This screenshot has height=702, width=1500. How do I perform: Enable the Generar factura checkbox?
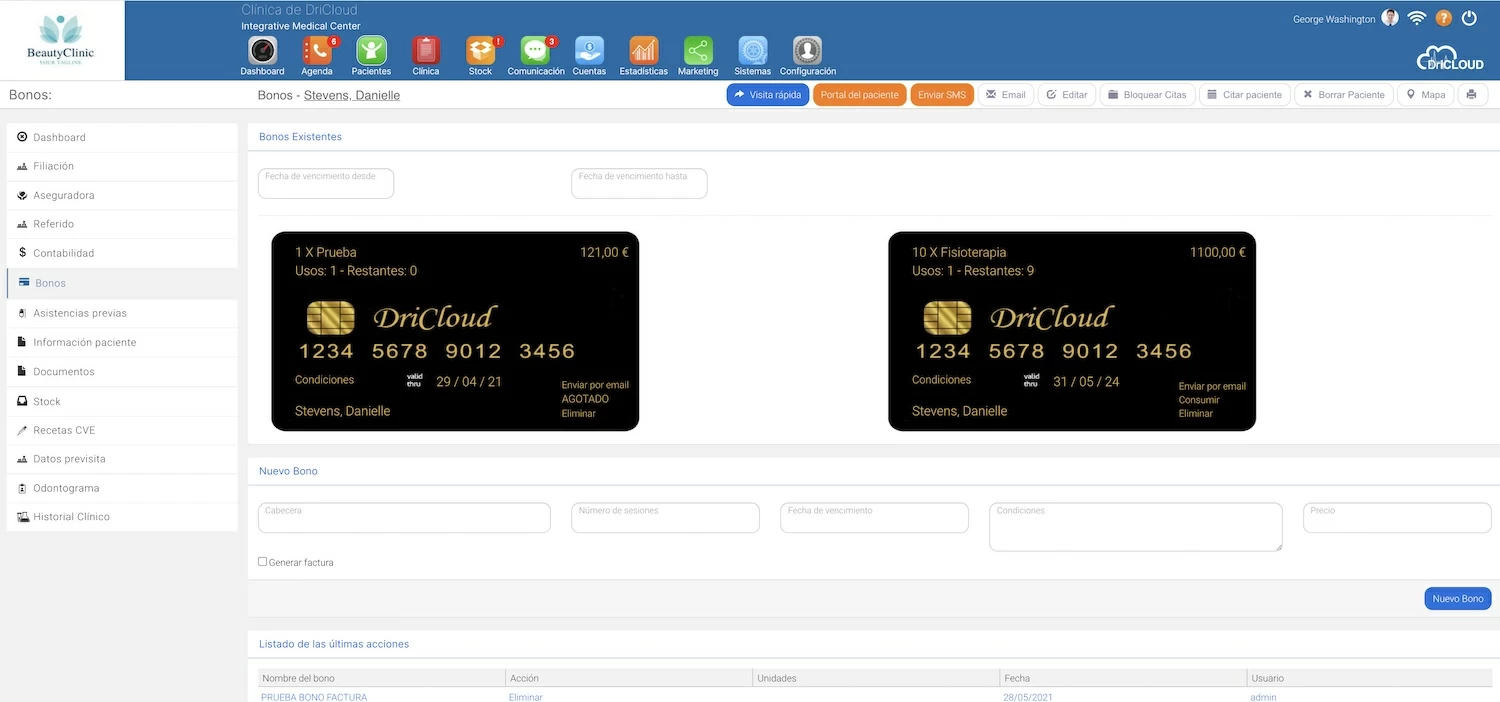263,562
